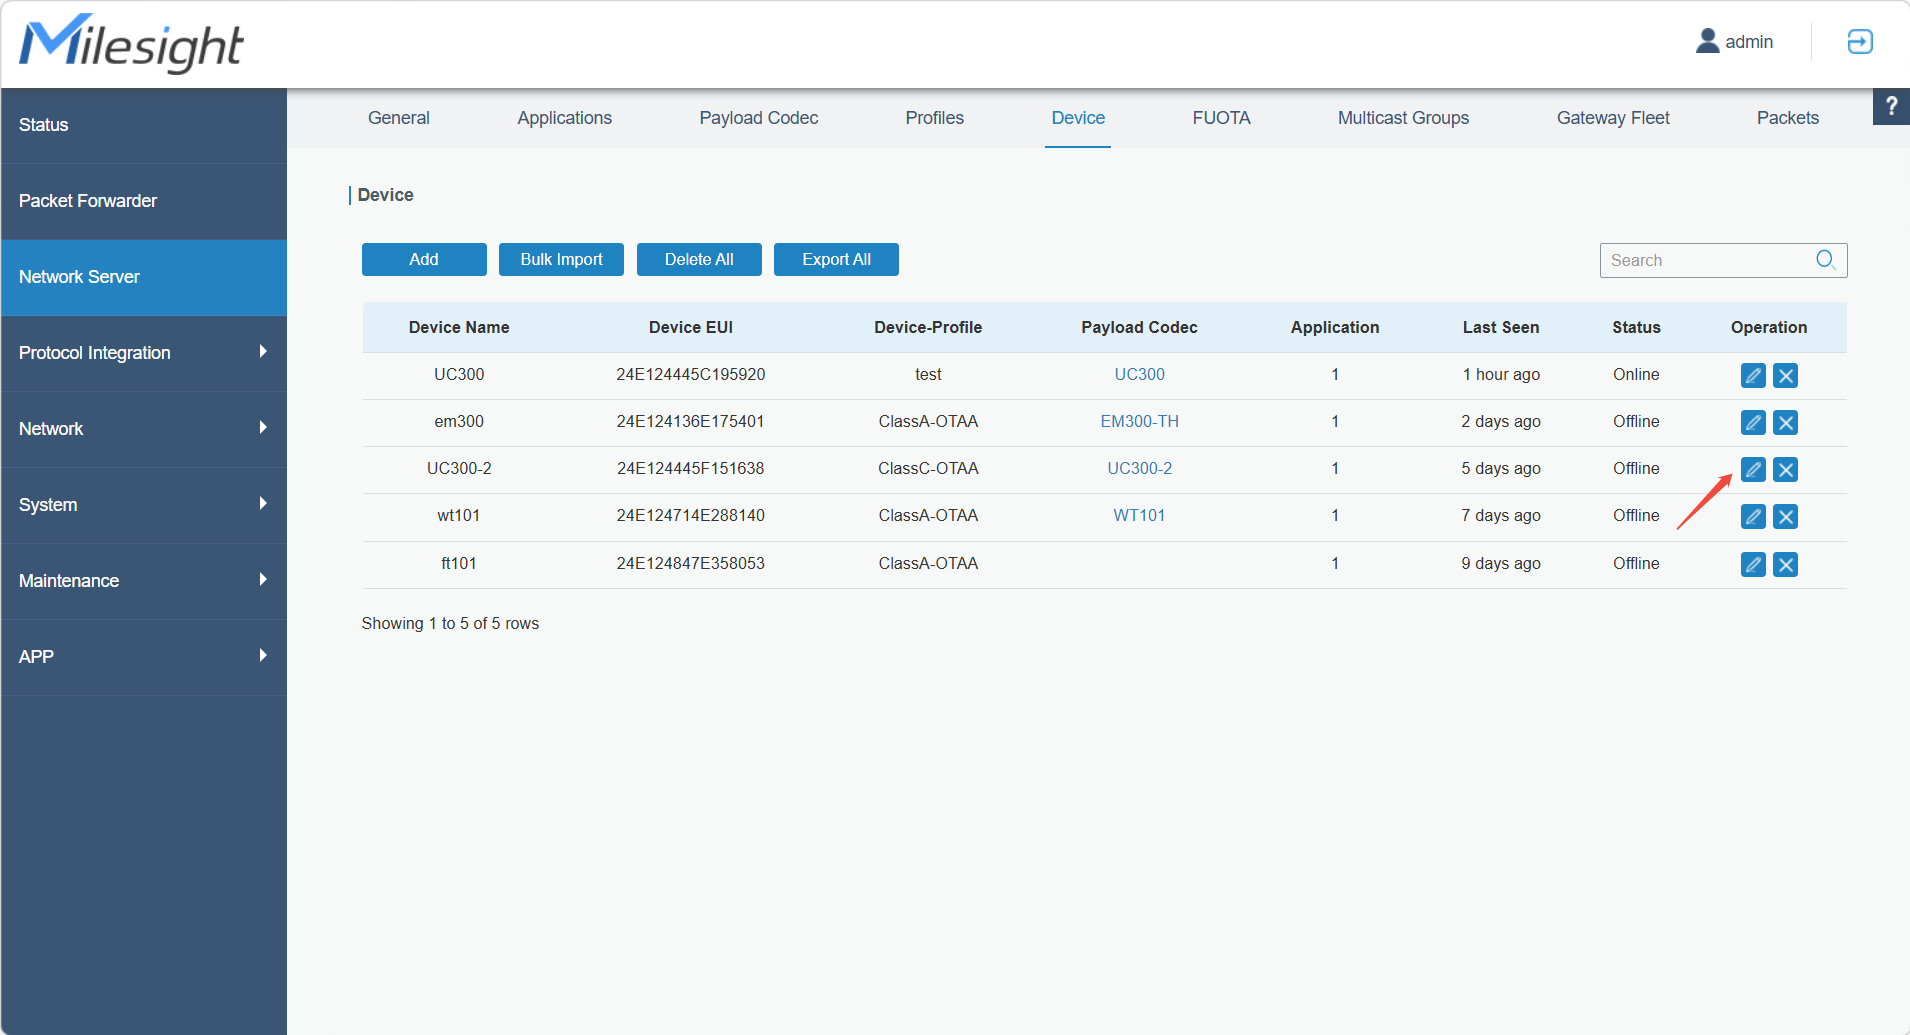The height and width of the screenshot is (1035, 1910).
Task: Switch to the Applications tab
Action: (565, 118)
